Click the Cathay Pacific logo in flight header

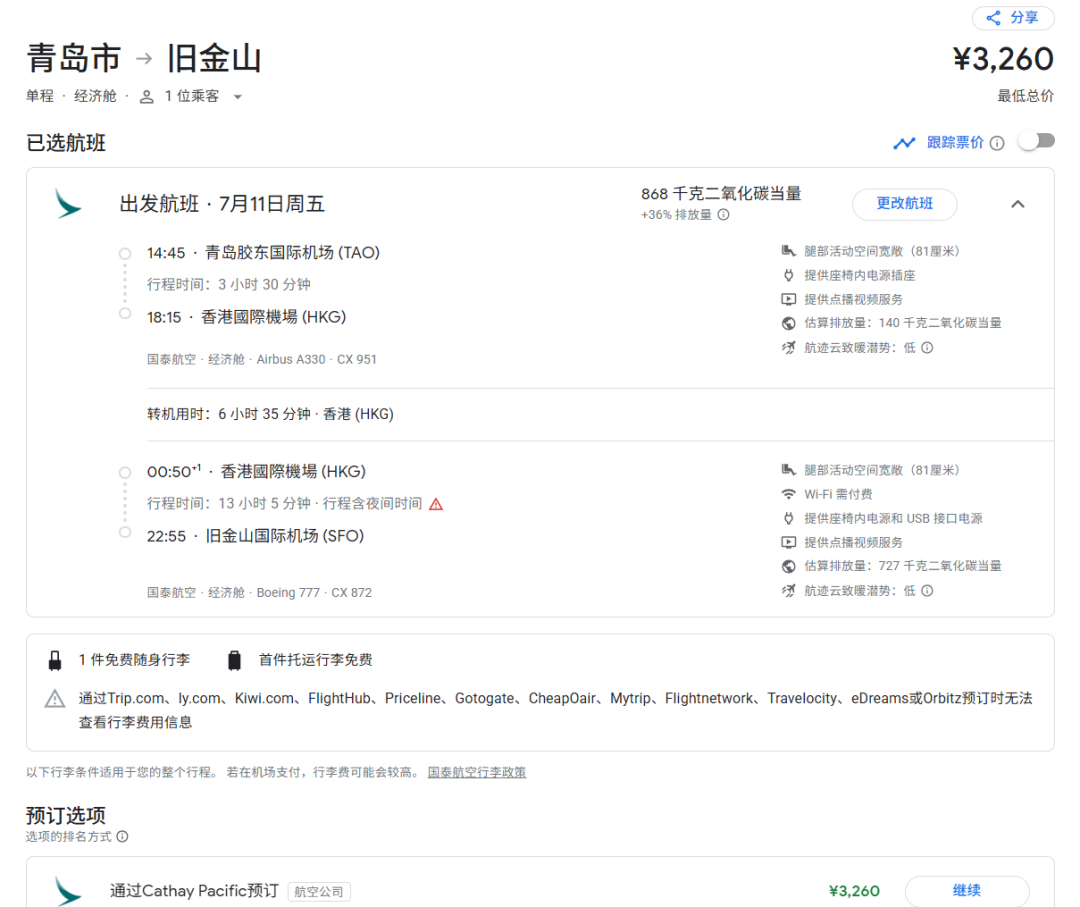69,204
